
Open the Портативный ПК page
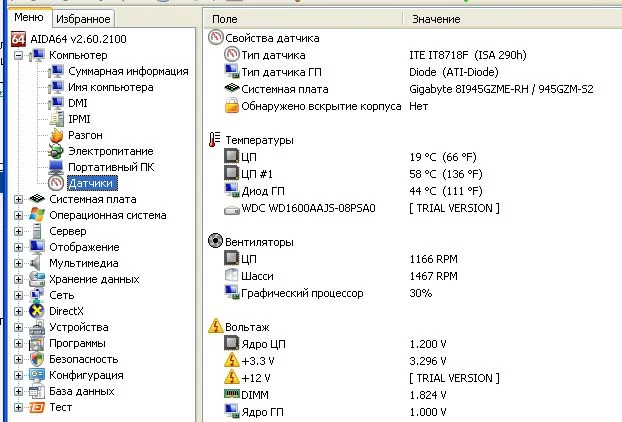pos(110,167)
